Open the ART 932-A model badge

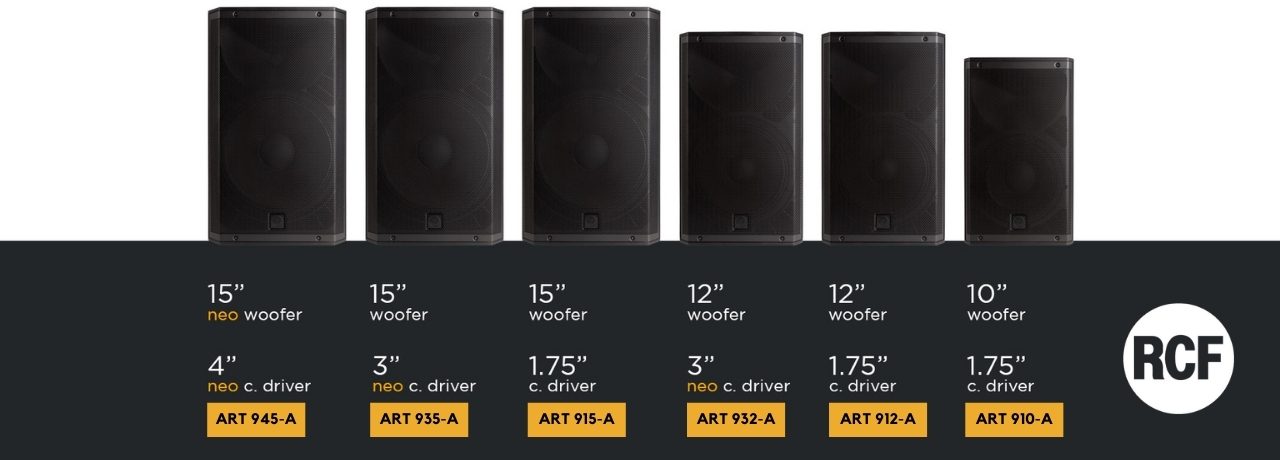coord(735,419)
